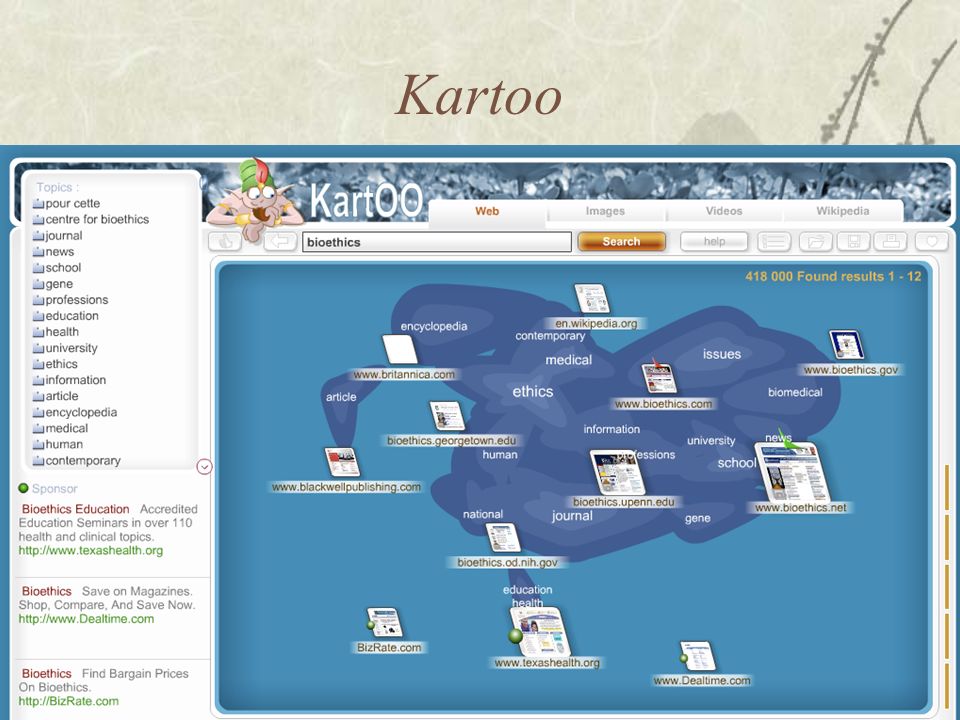Click the 'issues' keyword on the map
960x720 pixels.
(722, 354)
